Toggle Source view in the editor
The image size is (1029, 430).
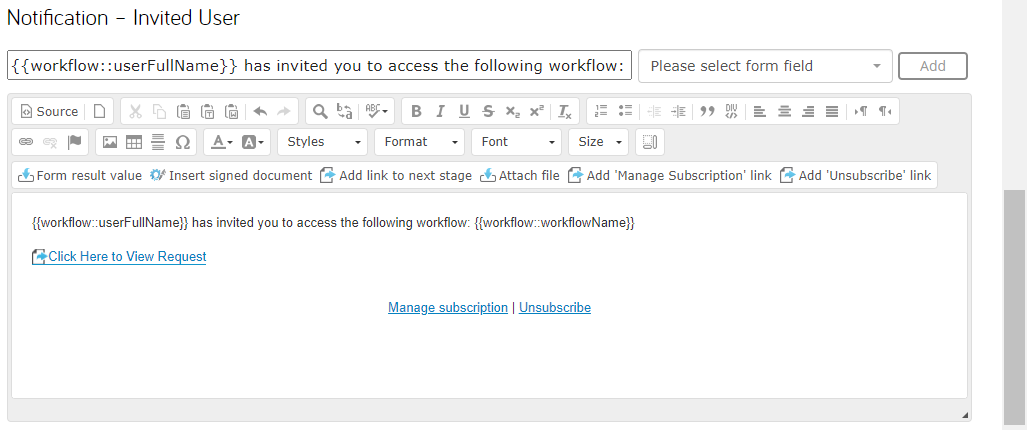pyautogui.click(x=49, y=112)
